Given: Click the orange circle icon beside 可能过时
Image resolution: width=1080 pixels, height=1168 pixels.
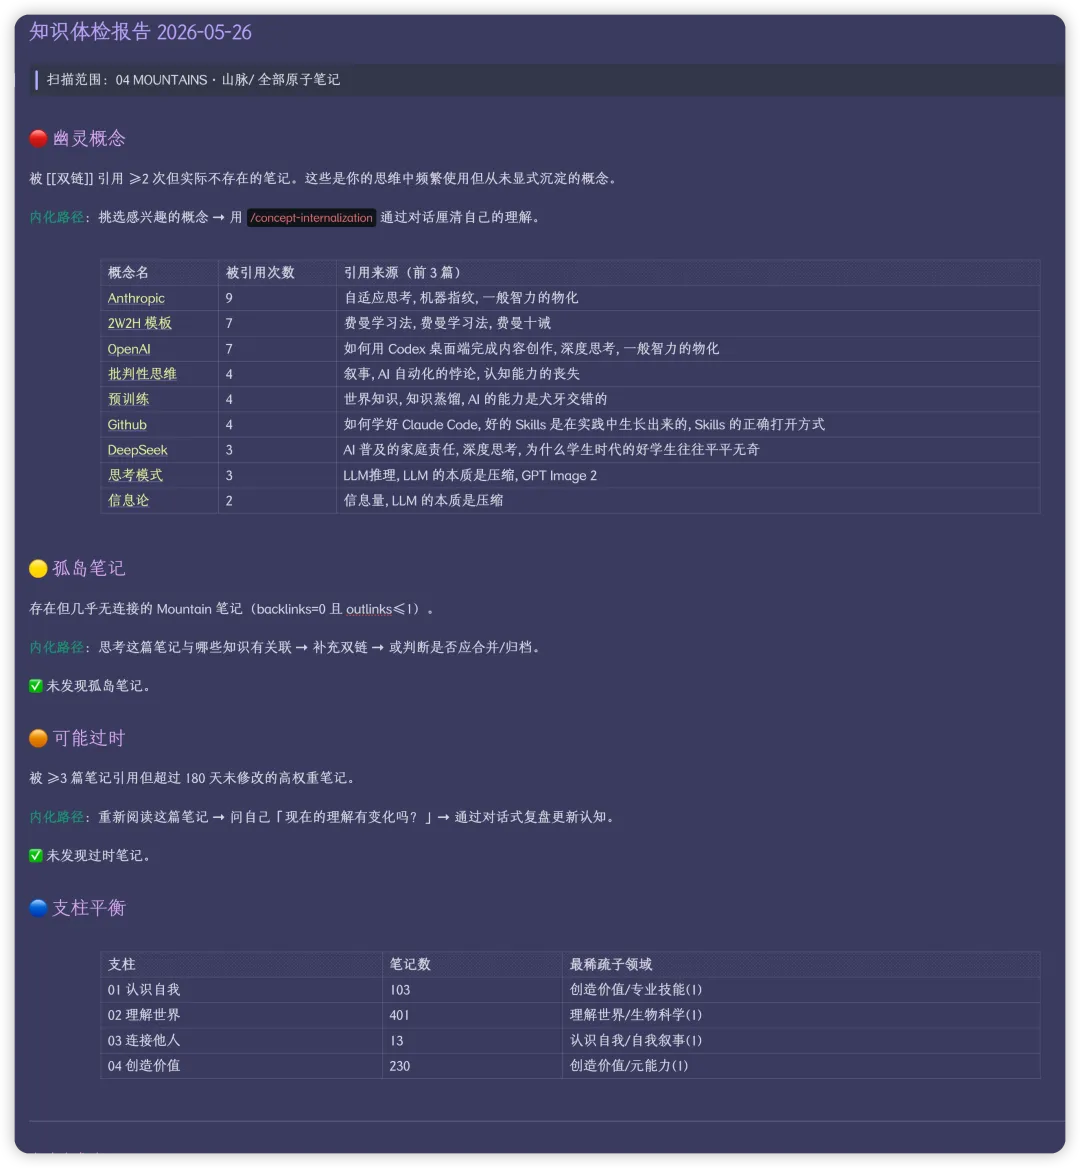Looking at the screenshot, I should (38, 738).
